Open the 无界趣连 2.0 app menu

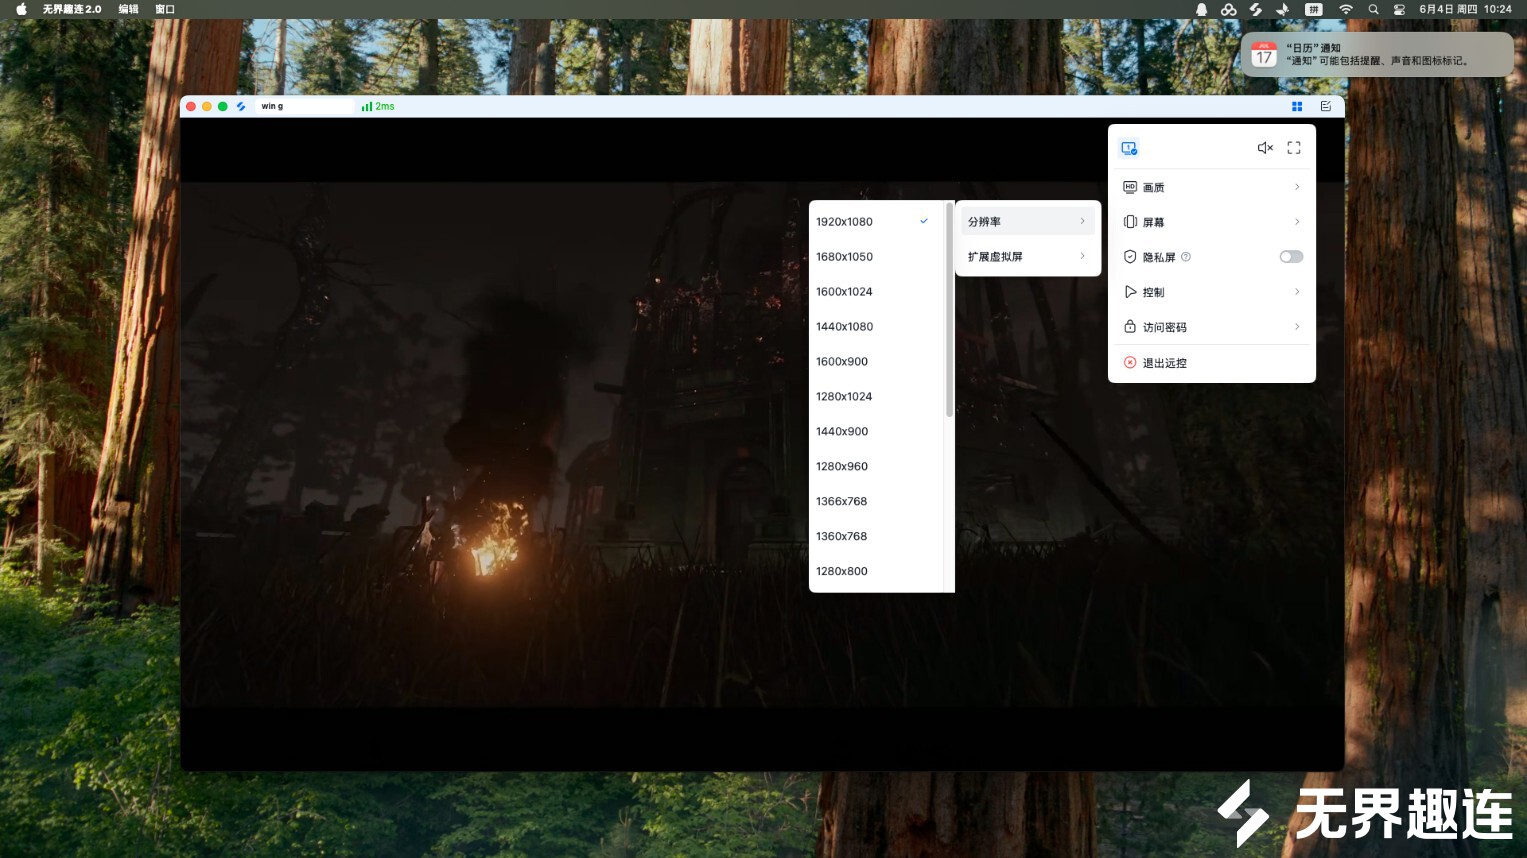(x=72, y=9)
